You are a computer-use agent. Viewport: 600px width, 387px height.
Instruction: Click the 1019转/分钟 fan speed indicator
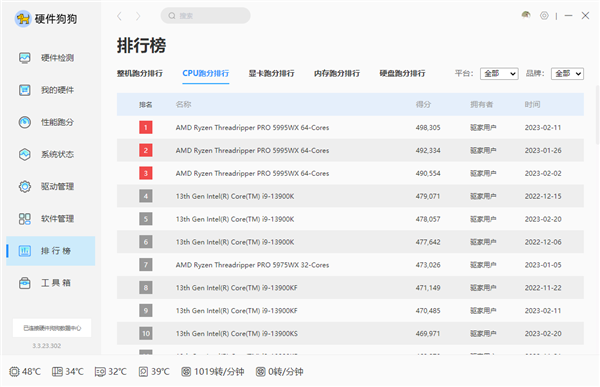pyautogui.click(x=212, y=371)
